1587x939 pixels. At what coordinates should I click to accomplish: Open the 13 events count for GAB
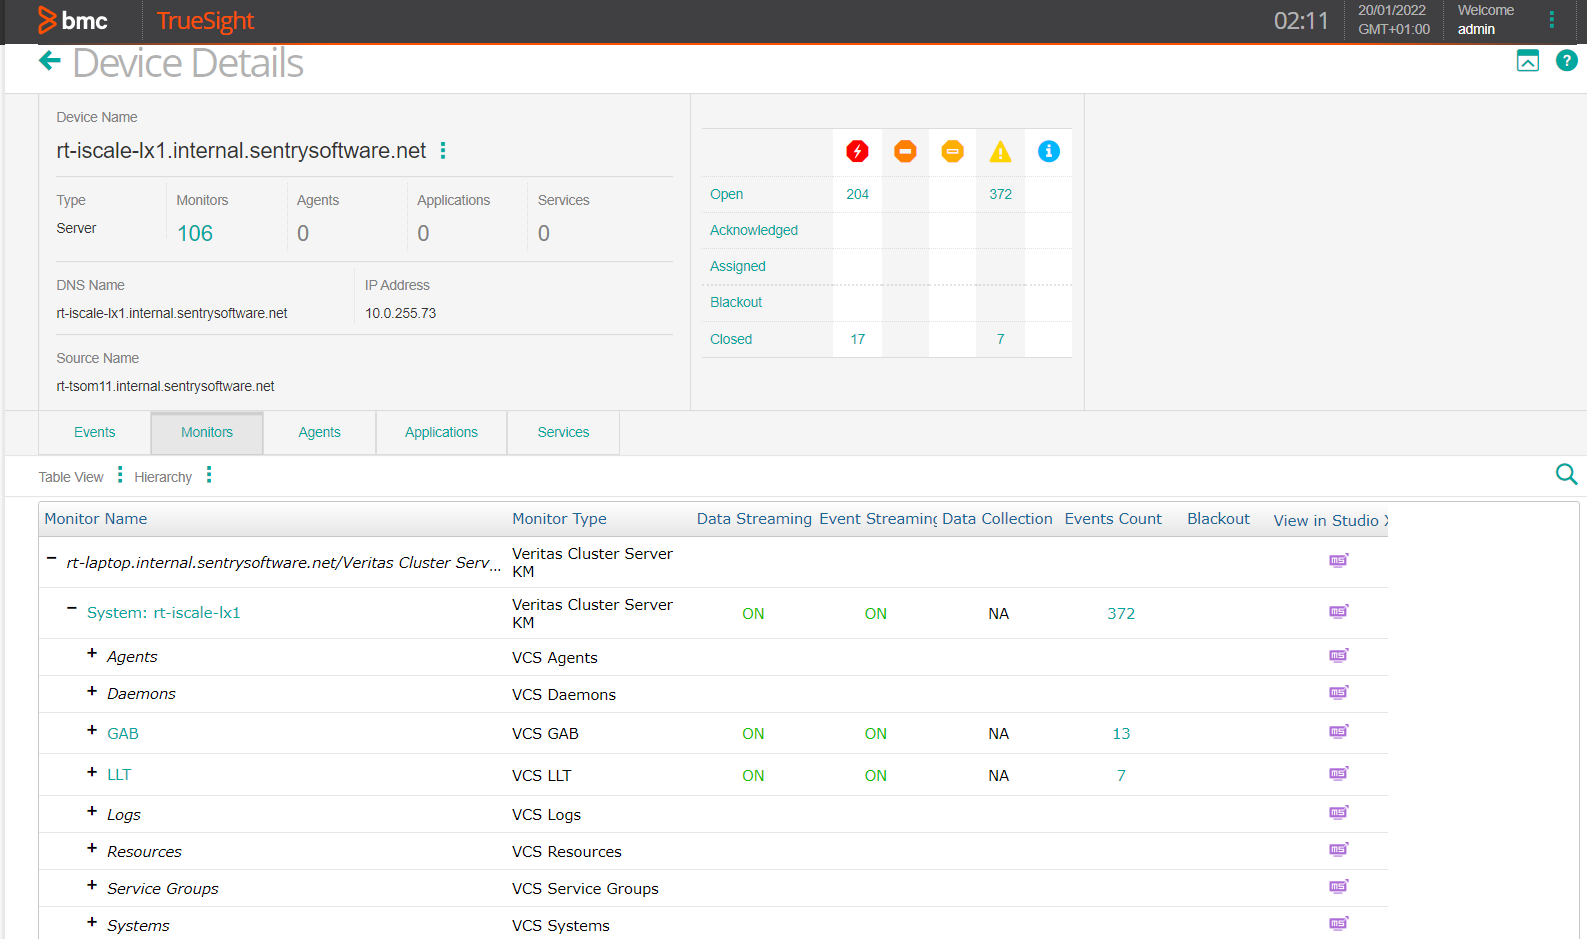[x=1121, y=734]
